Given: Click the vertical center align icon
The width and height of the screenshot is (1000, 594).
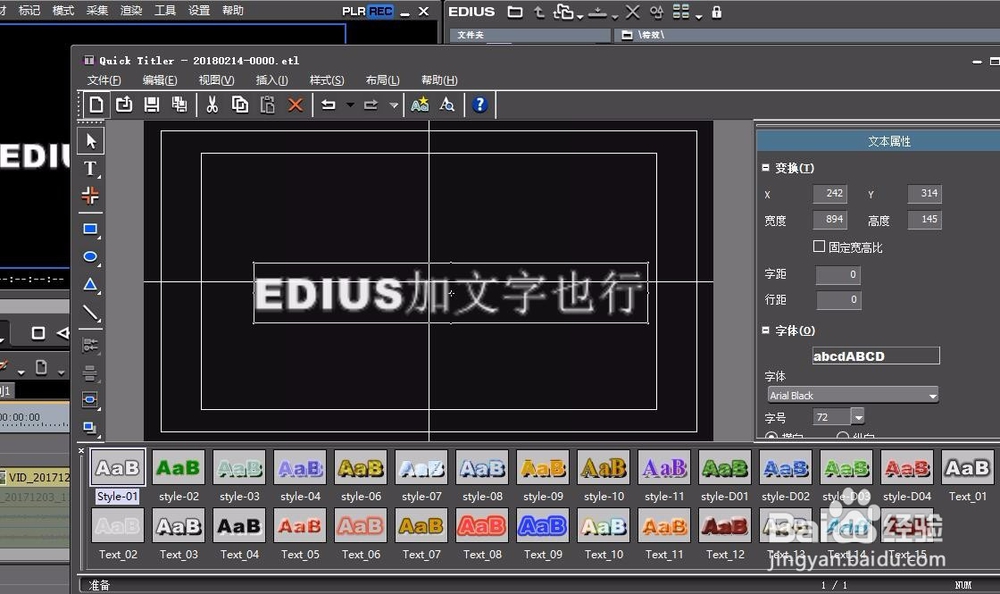Looking at the screenshot, I should pyautogui.click(x=91, y=373).
